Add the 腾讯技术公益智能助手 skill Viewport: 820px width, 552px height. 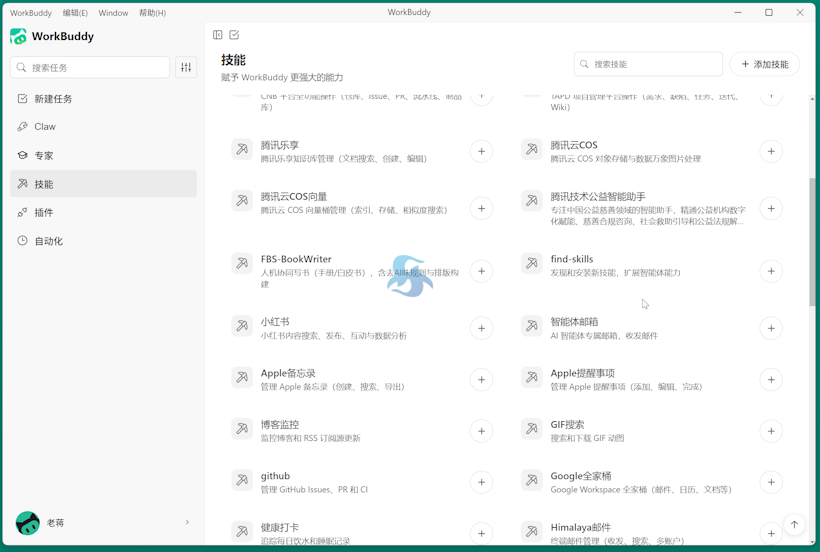click(771, 209)
